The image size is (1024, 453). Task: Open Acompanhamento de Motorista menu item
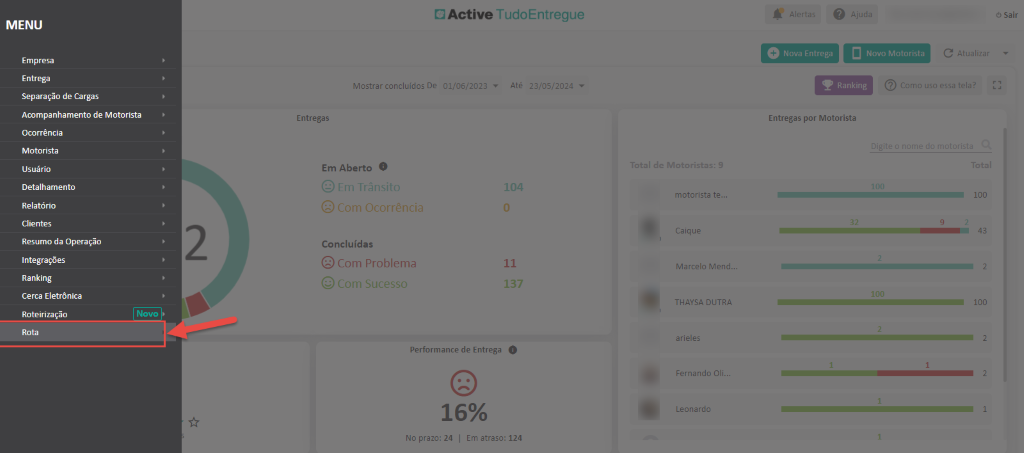pyautogui.click(x=88, y=115)
